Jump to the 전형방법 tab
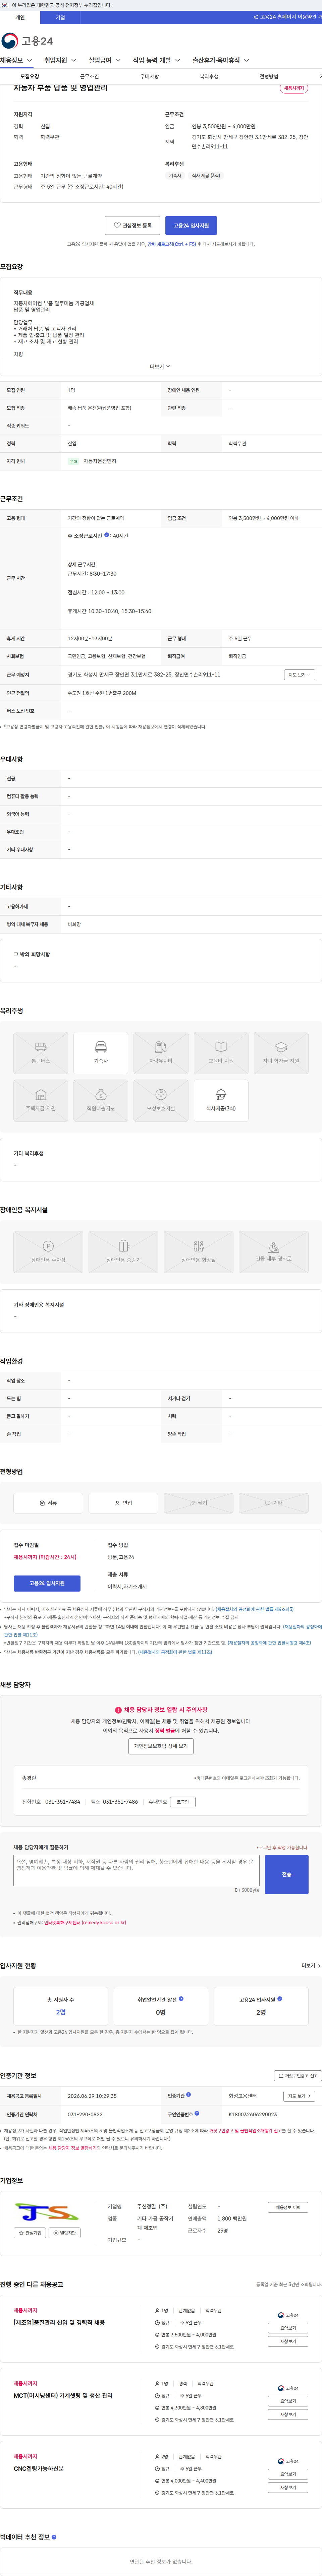322x2576 pixels. (269, 76)
